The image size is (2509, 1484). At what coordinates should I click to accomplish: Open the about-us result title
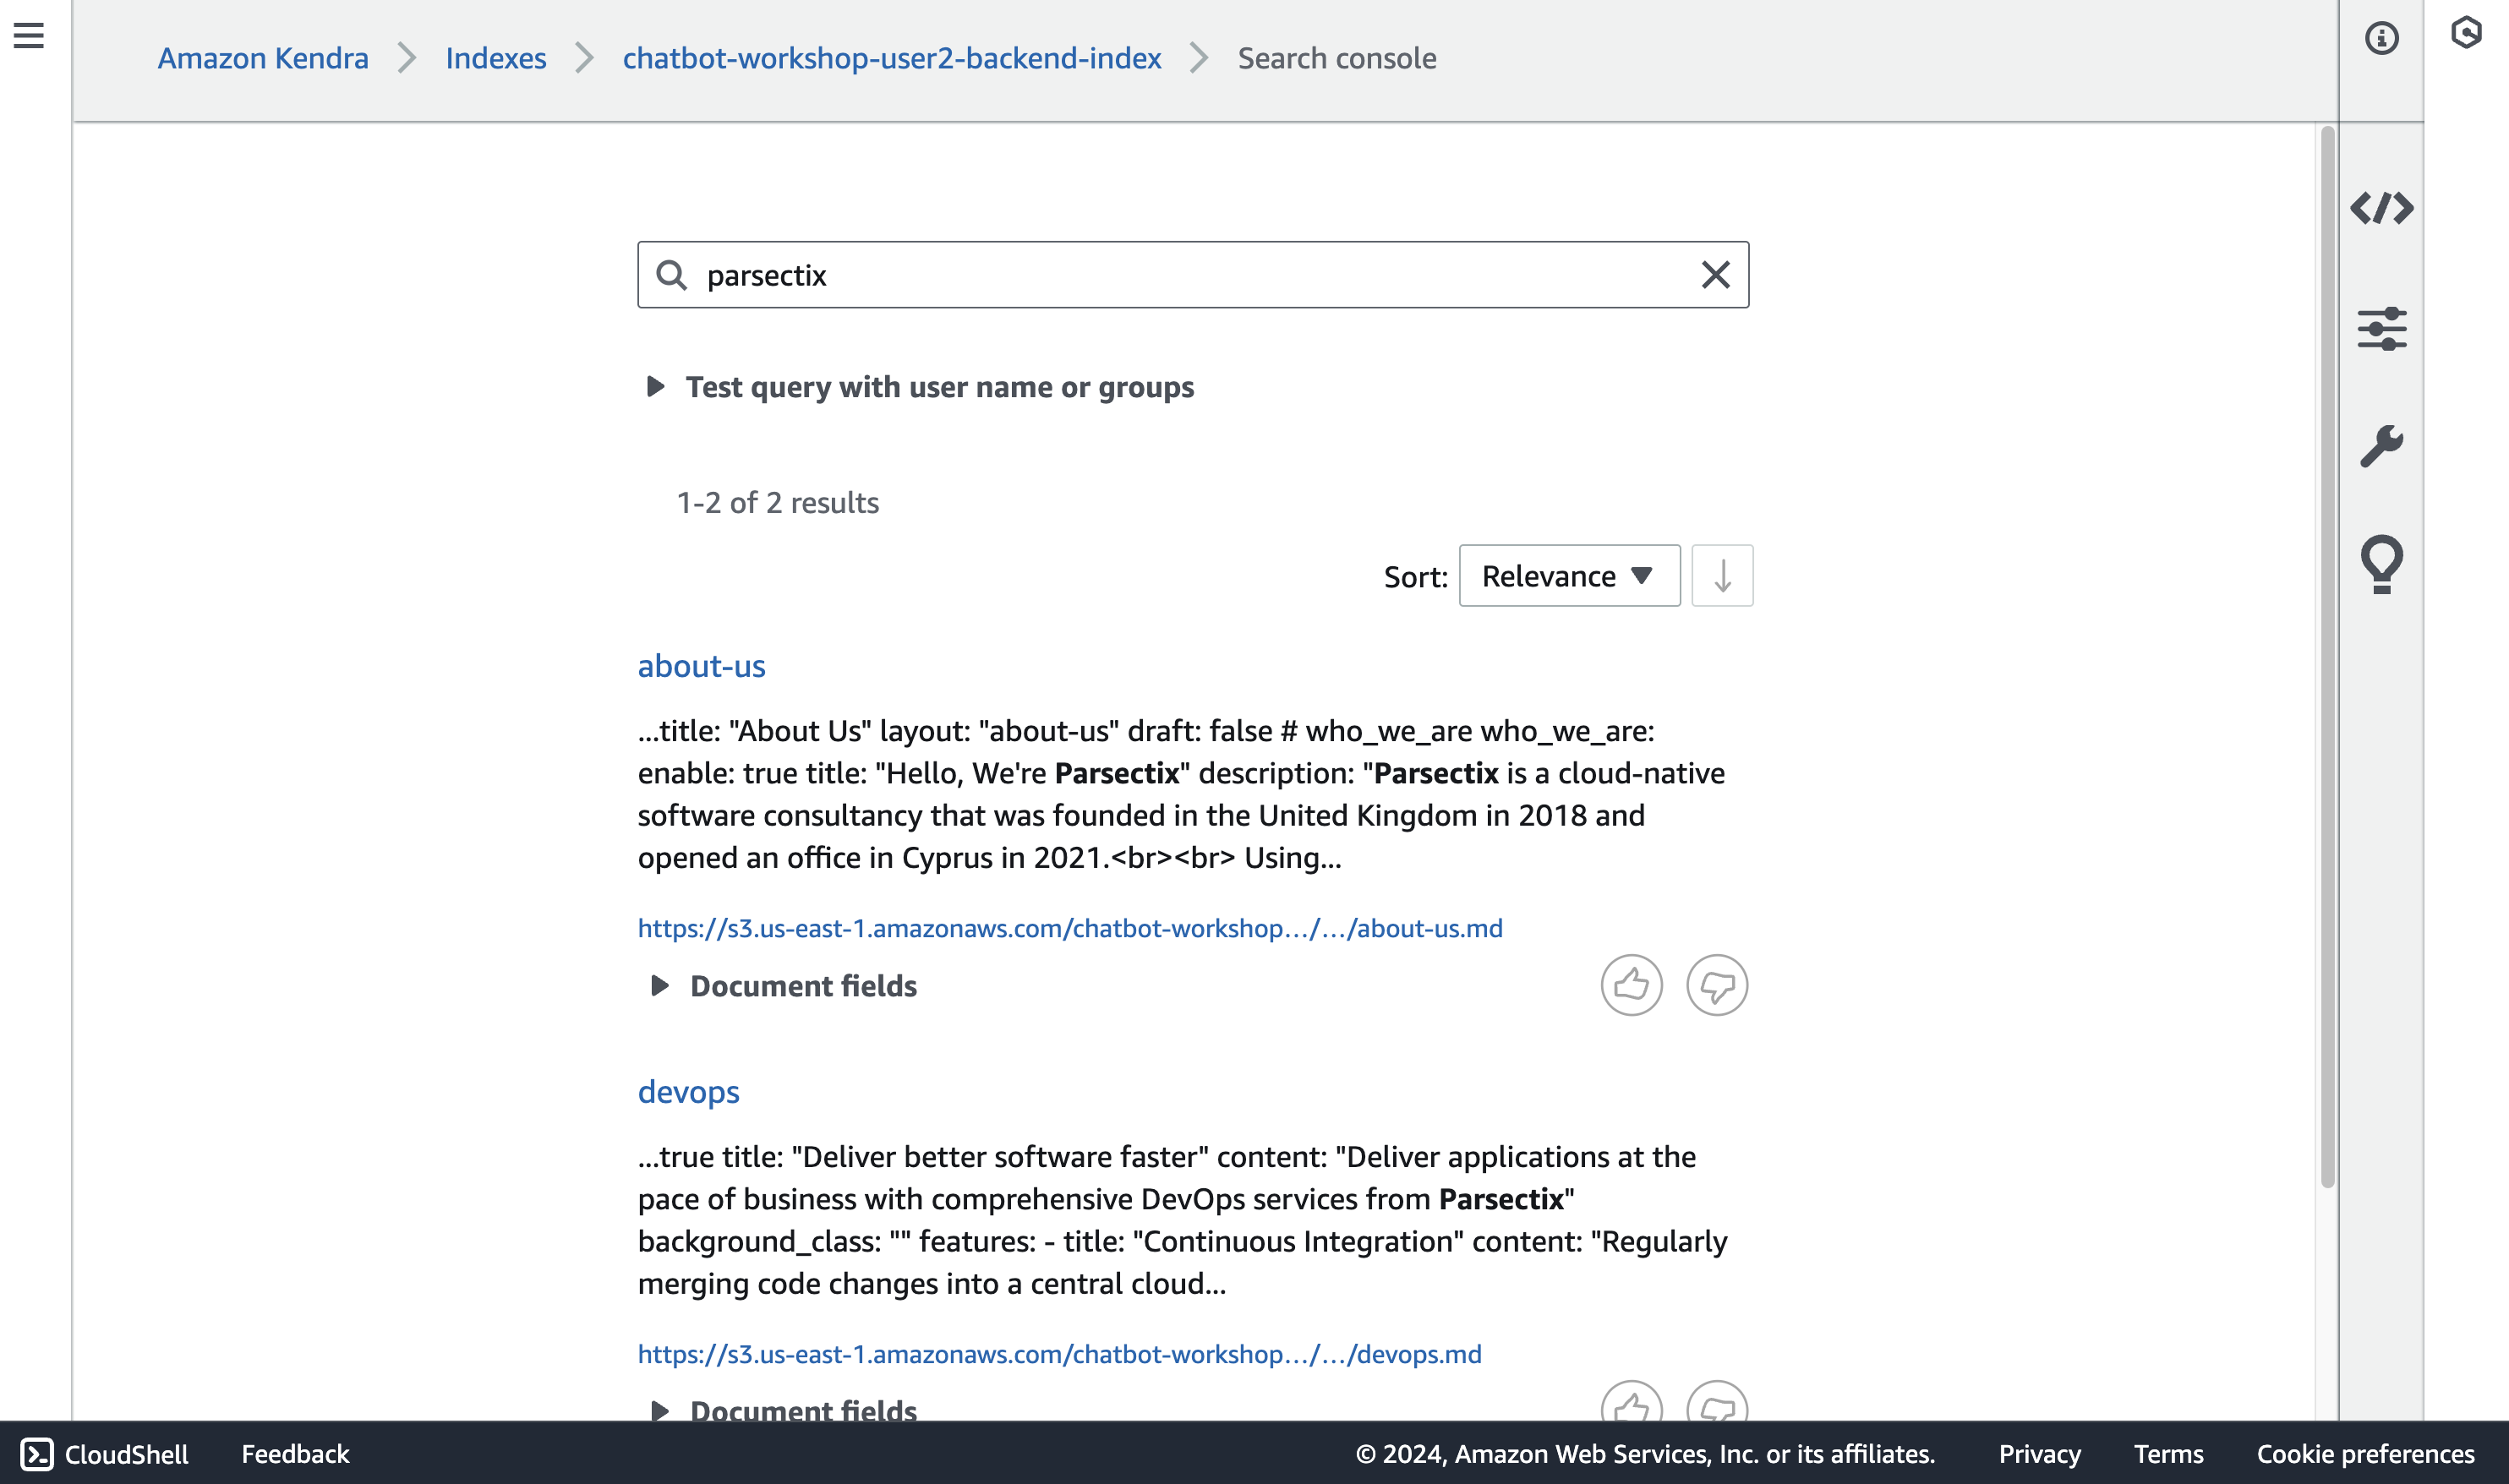(x=701, y=666)
